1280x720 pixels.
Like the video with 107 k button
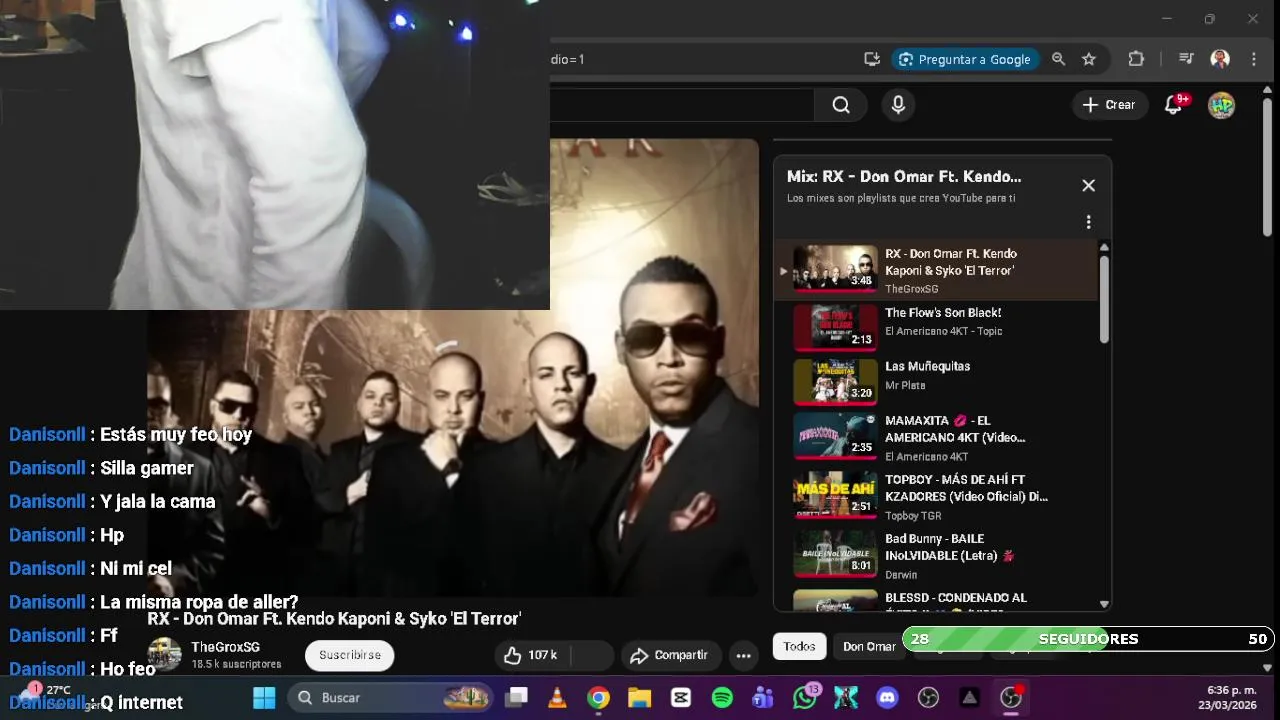tap(531, 655)
